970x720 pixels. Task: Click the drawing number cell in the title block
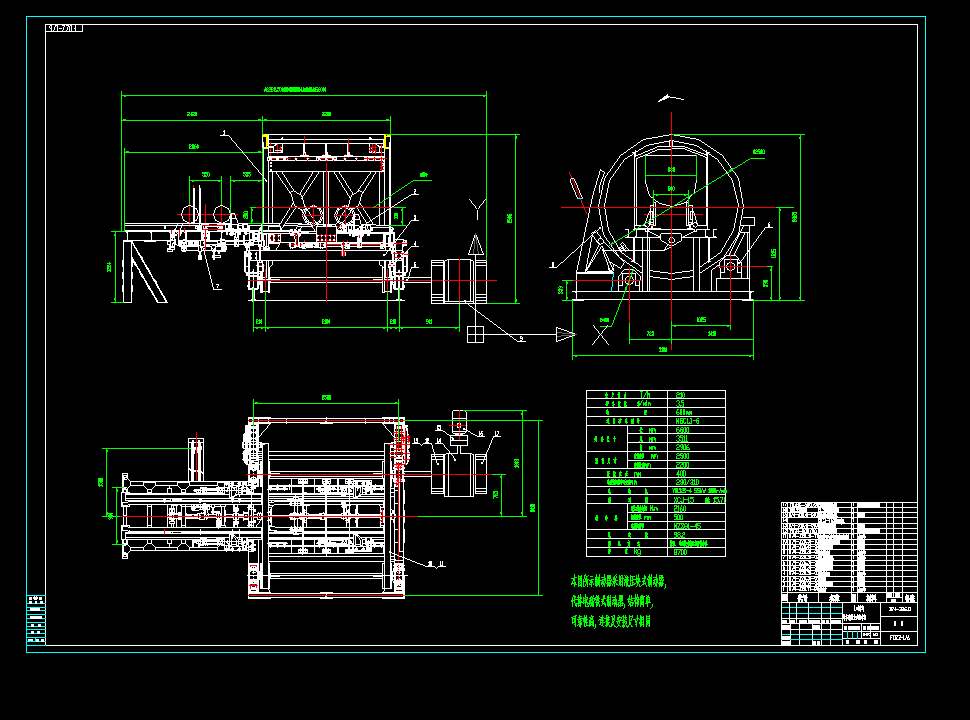tap(899, 638)
